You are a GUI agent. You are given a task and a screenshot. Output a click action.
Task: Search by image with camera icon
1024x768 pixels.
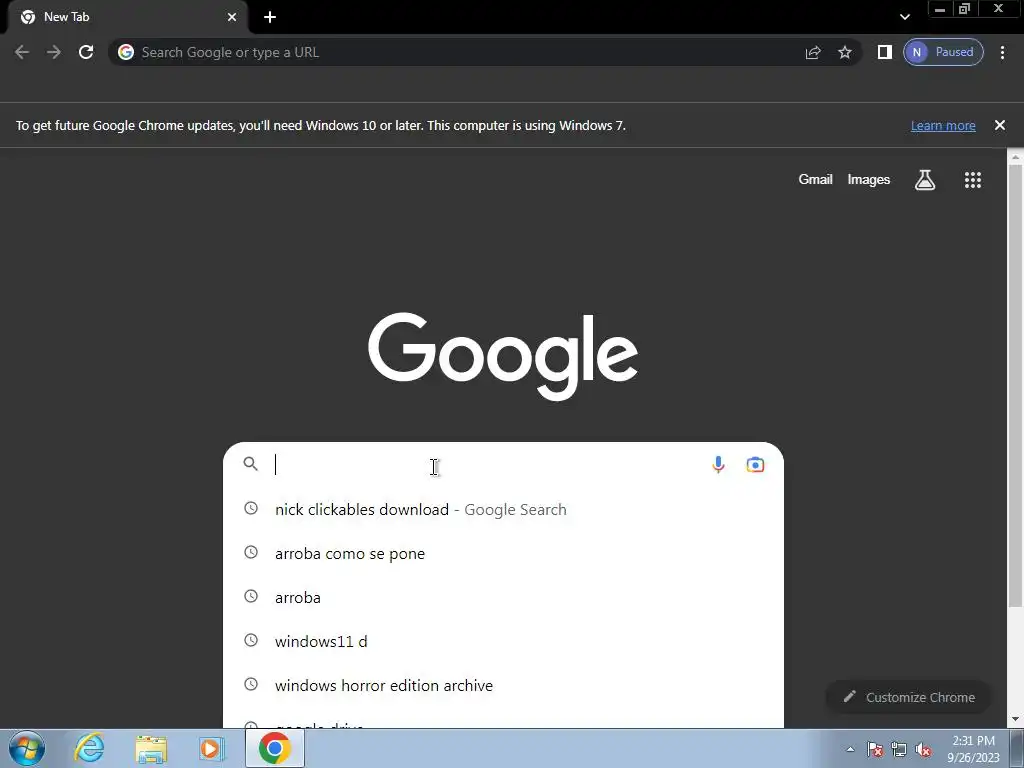pos(755,464)
